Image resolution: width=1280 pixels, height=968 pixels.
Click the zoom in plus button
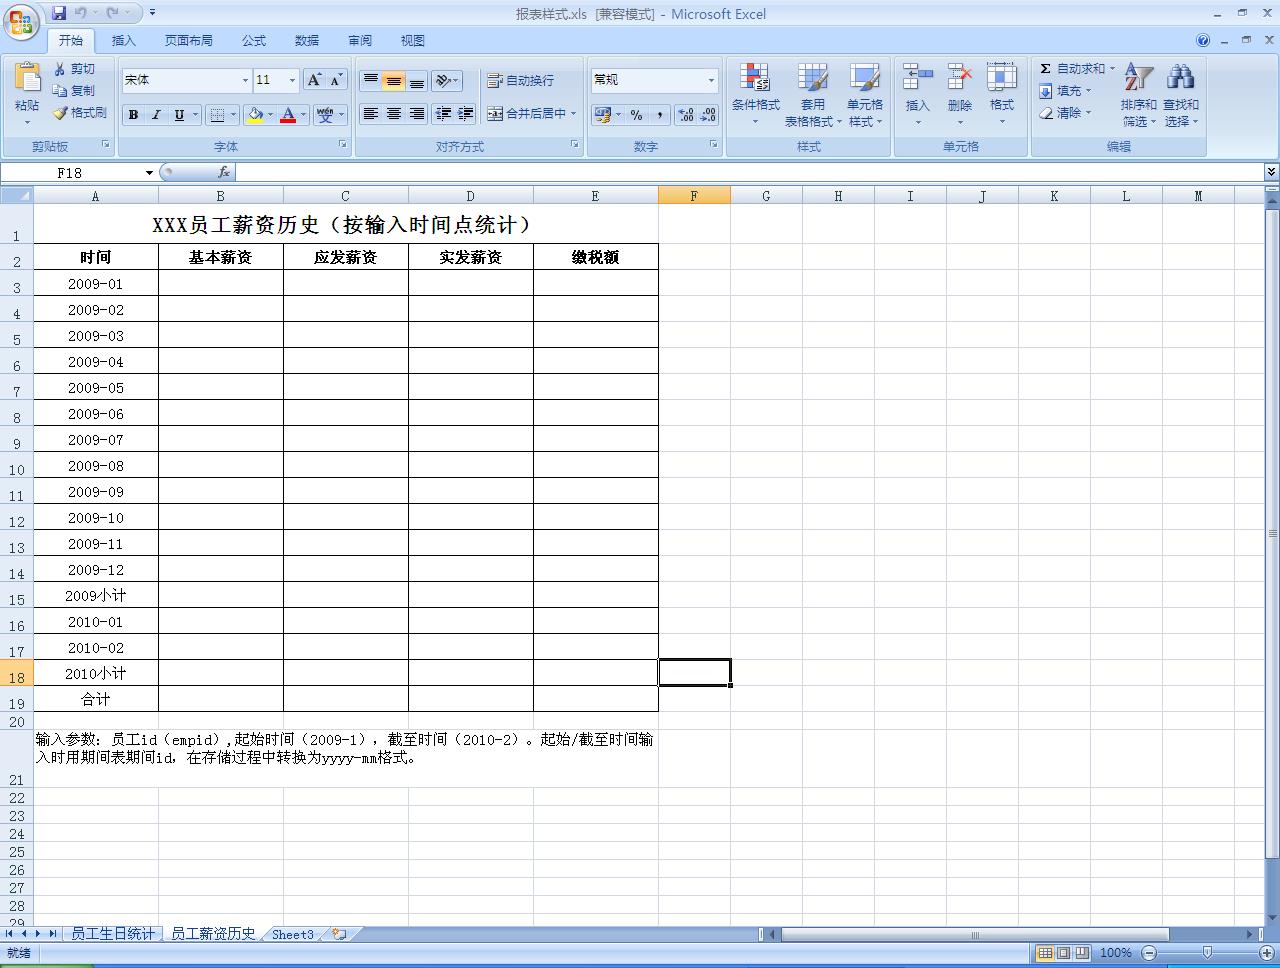coord(1268,953)
